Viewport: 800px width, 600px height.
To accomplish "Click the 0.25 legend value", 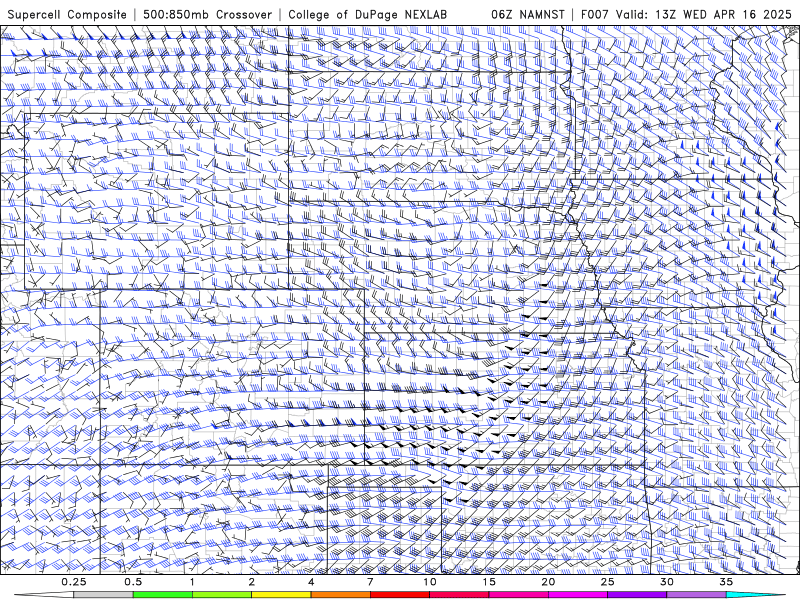I will [x=74, y=582].
